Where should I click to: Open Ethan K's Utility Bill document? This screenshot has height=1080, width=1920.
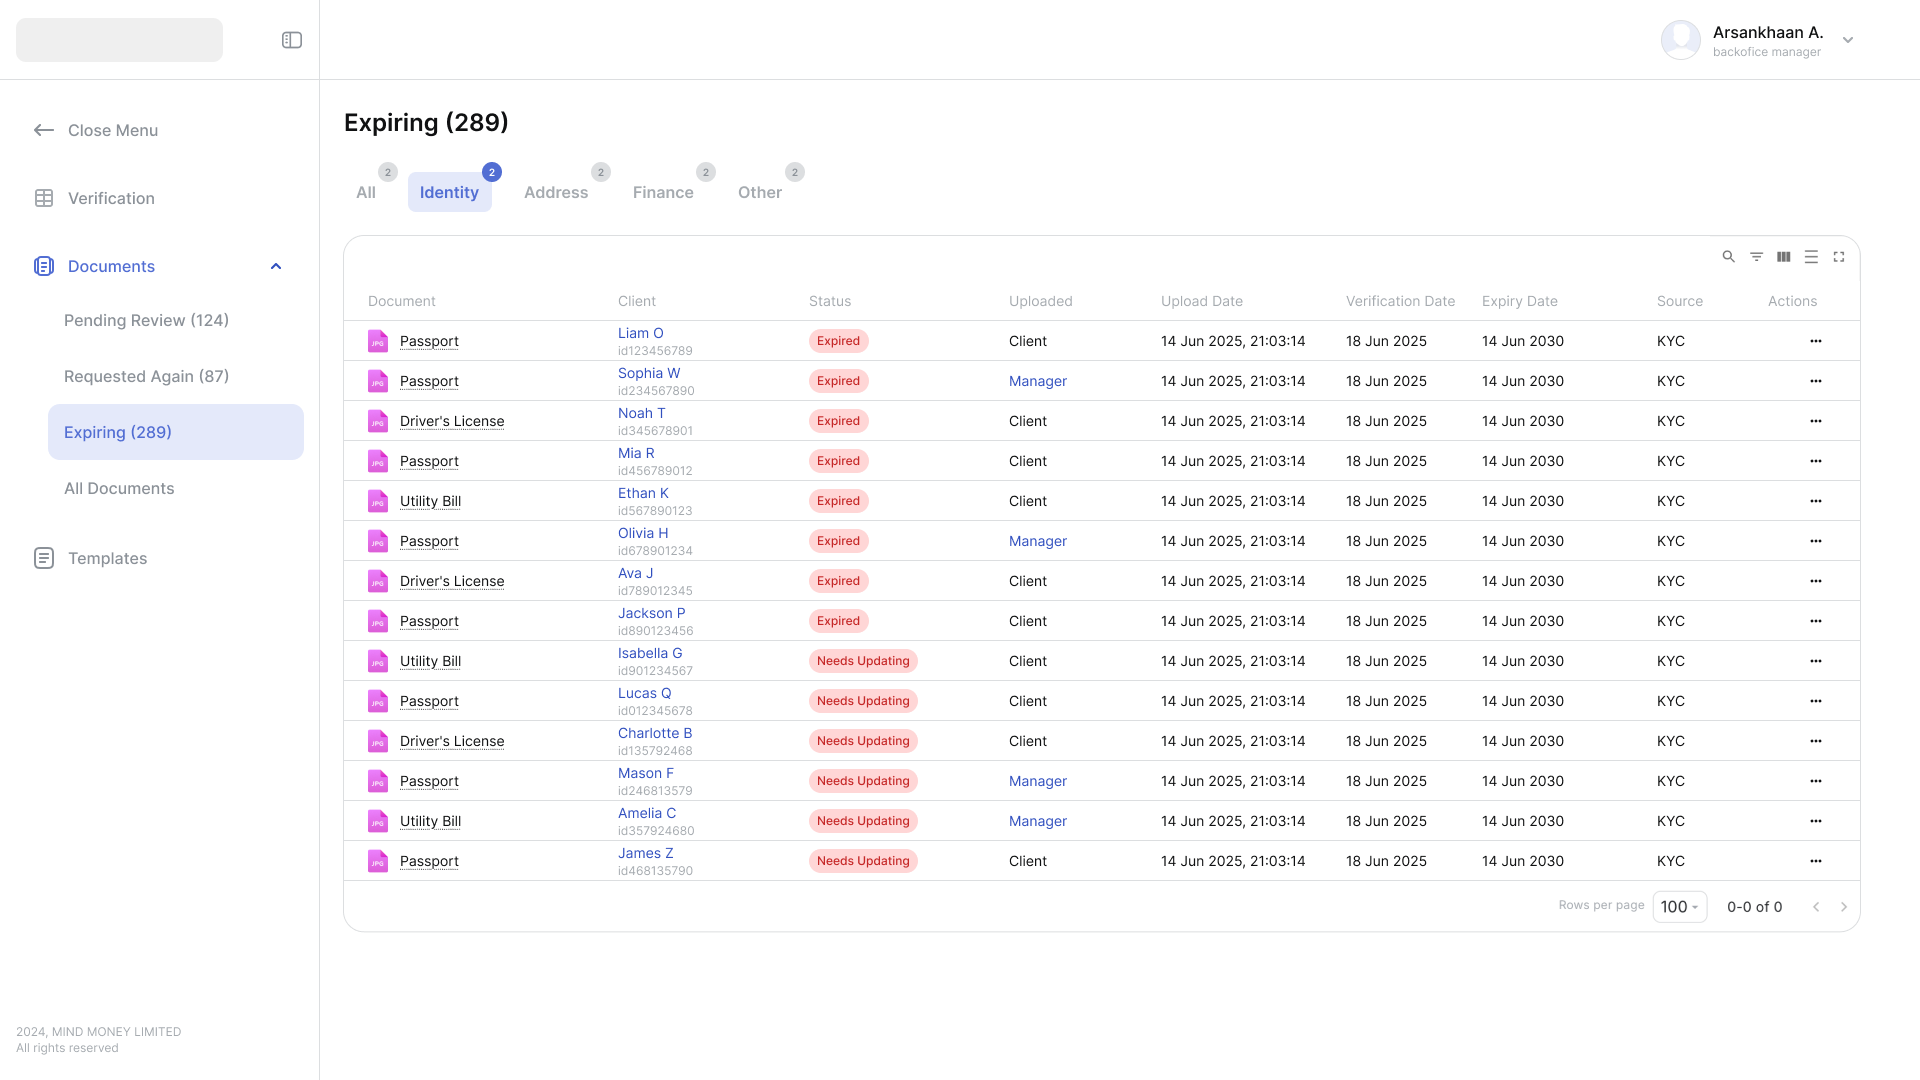click(x=430, y=501)
